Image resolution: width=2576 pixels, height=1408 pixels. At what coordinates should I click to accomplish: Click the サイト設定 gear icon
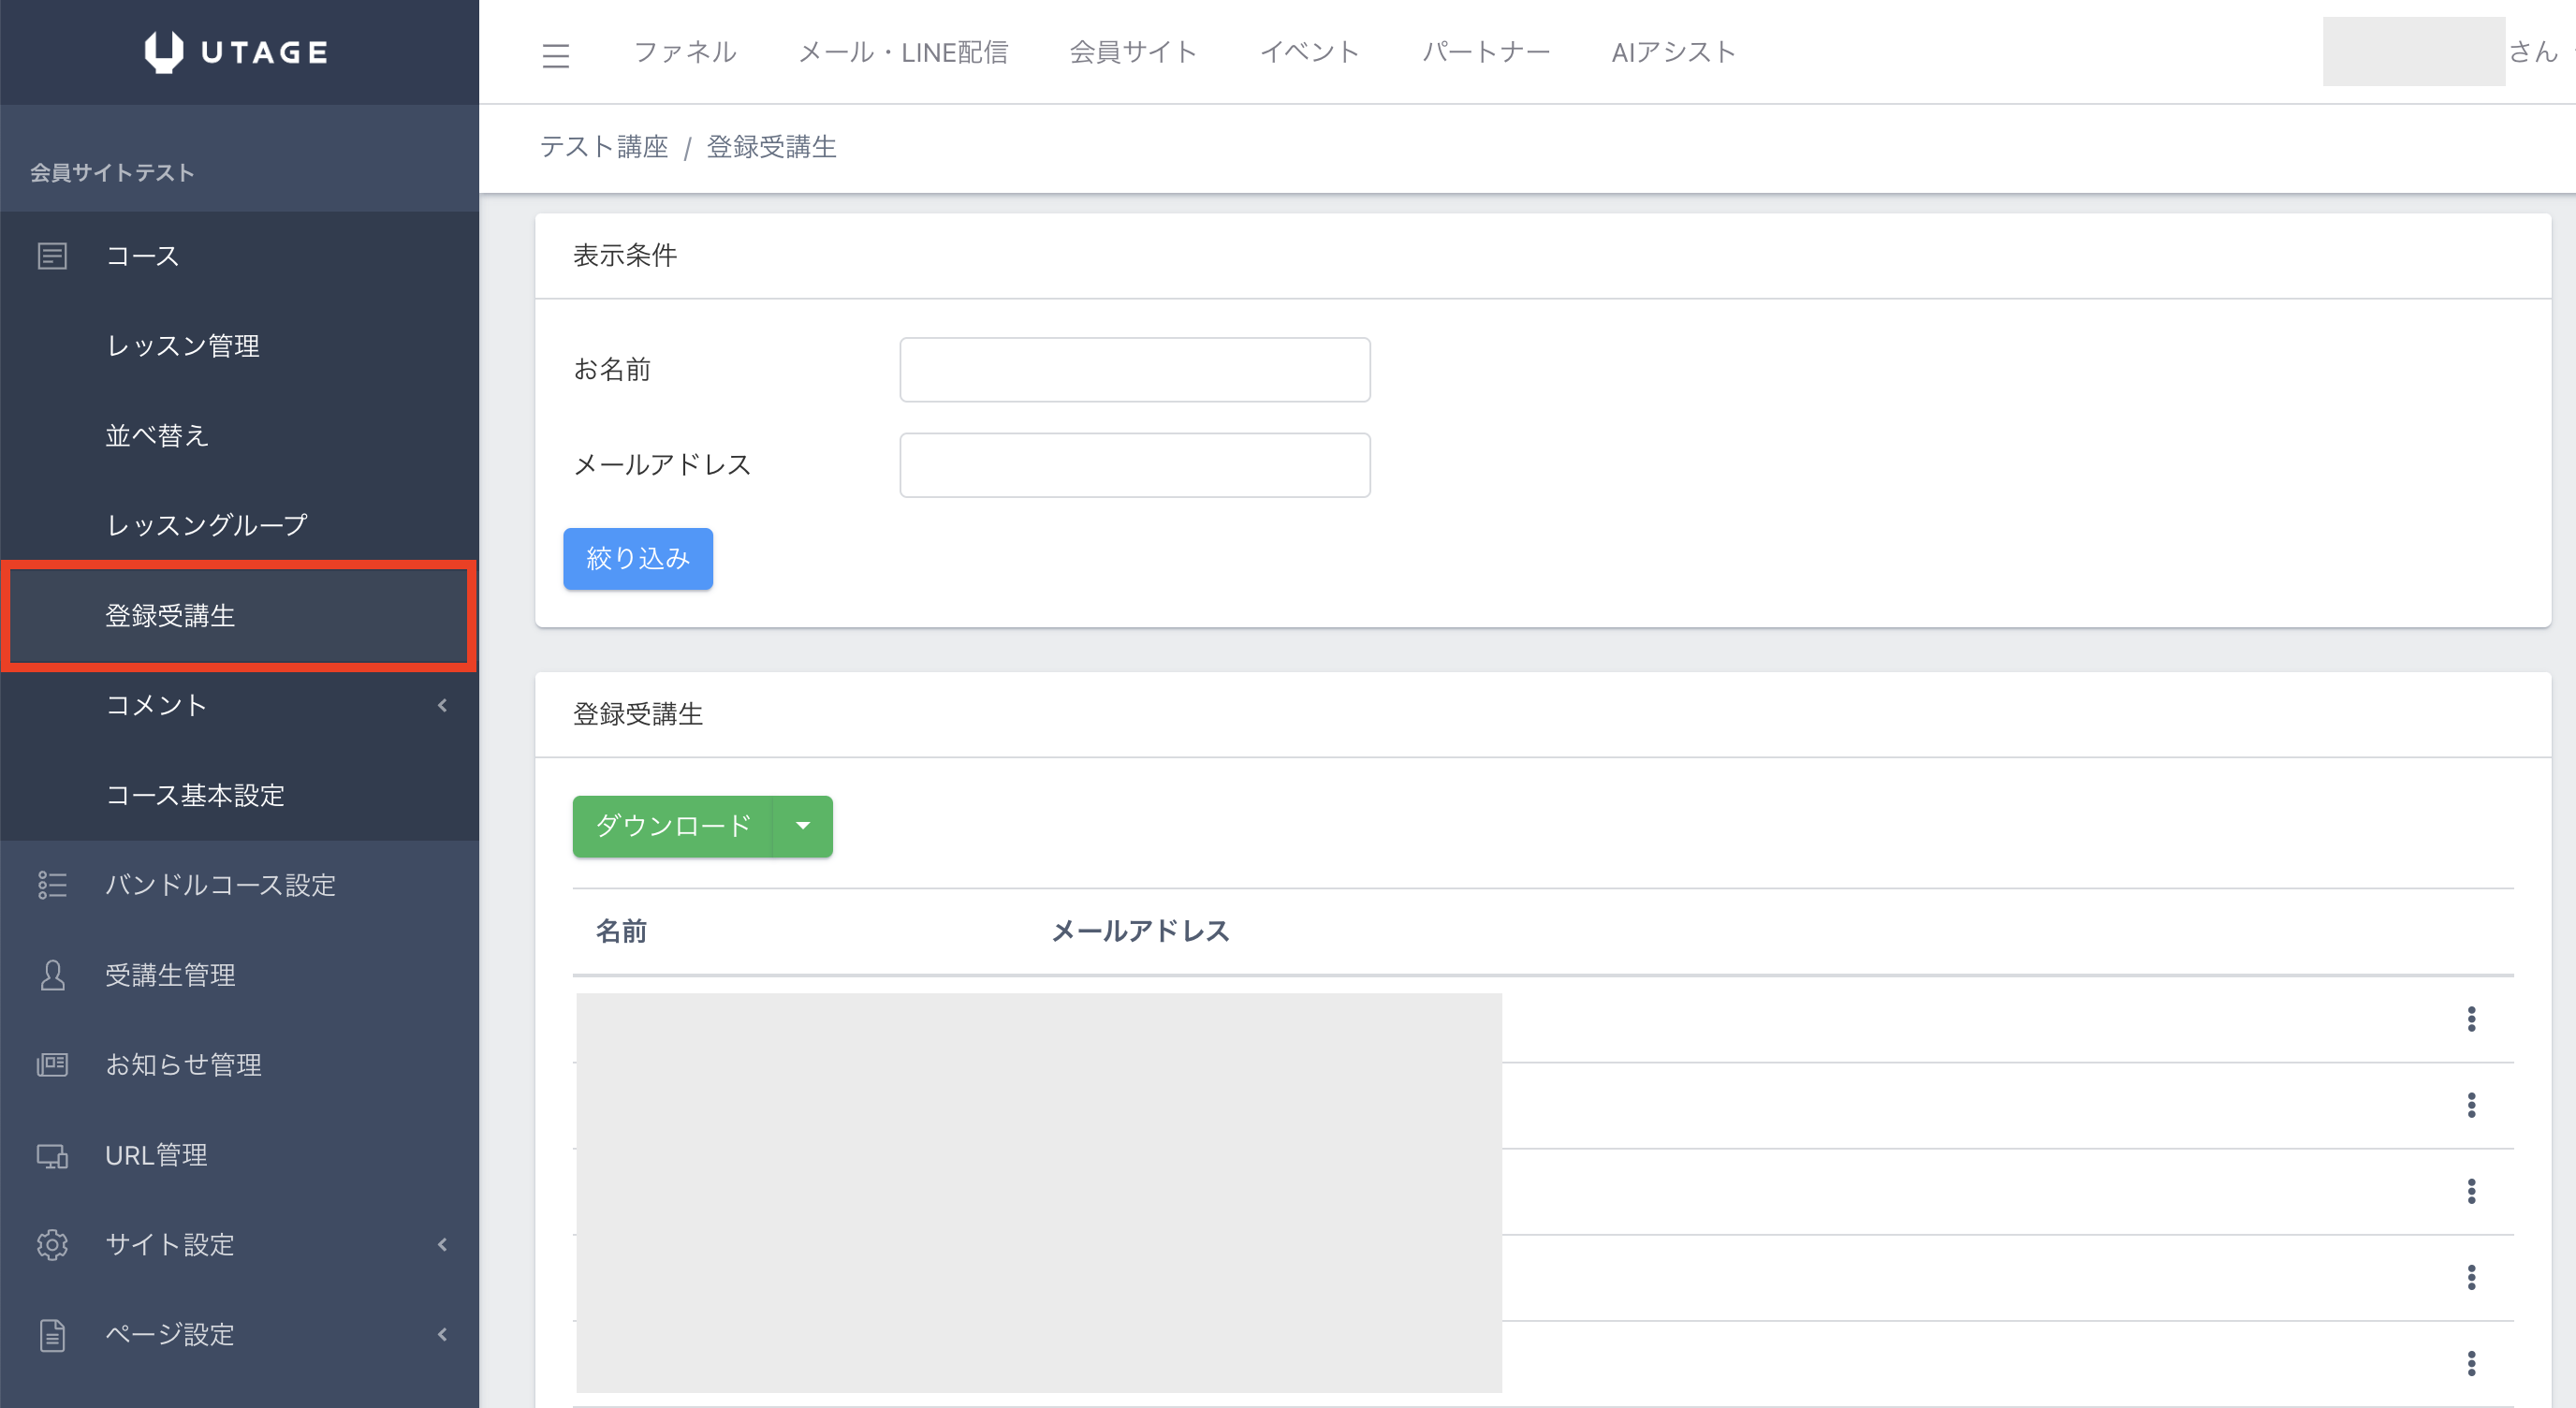52,1245
